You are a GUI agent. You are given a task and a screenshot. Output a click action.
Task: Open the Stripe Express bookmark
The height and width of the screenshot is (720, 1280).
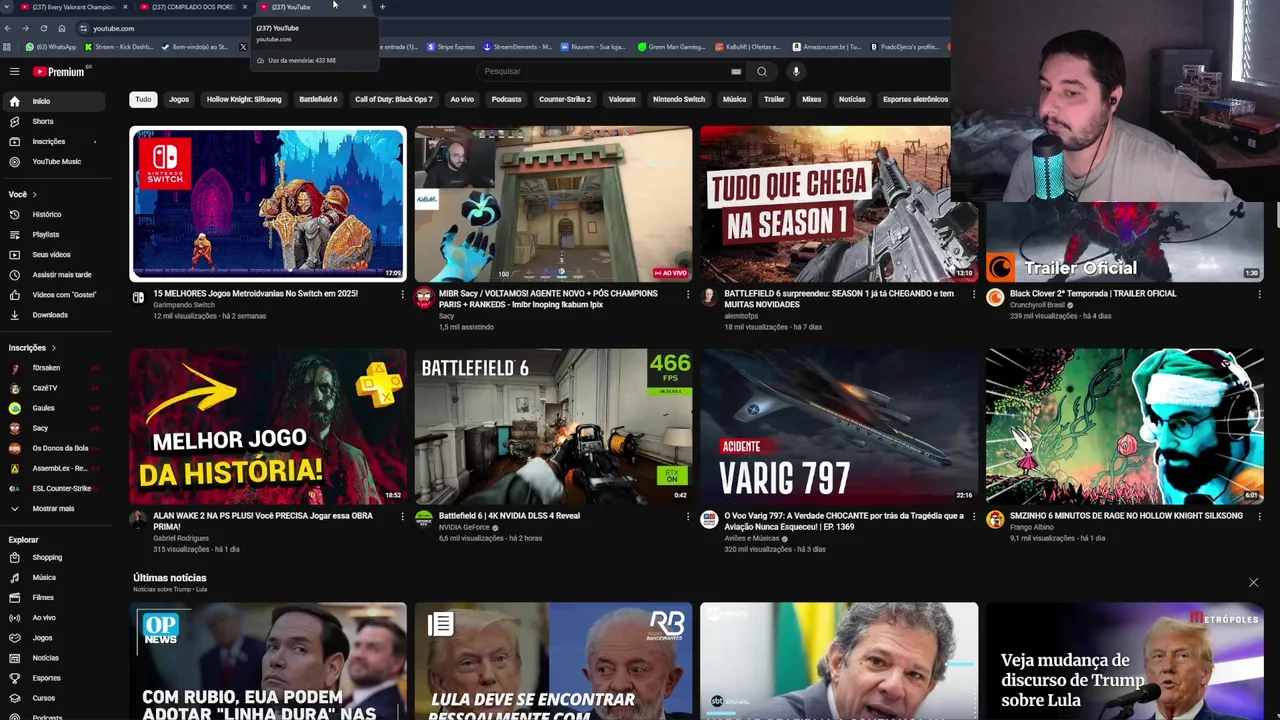pyautogui.click(x=450, y=47)
